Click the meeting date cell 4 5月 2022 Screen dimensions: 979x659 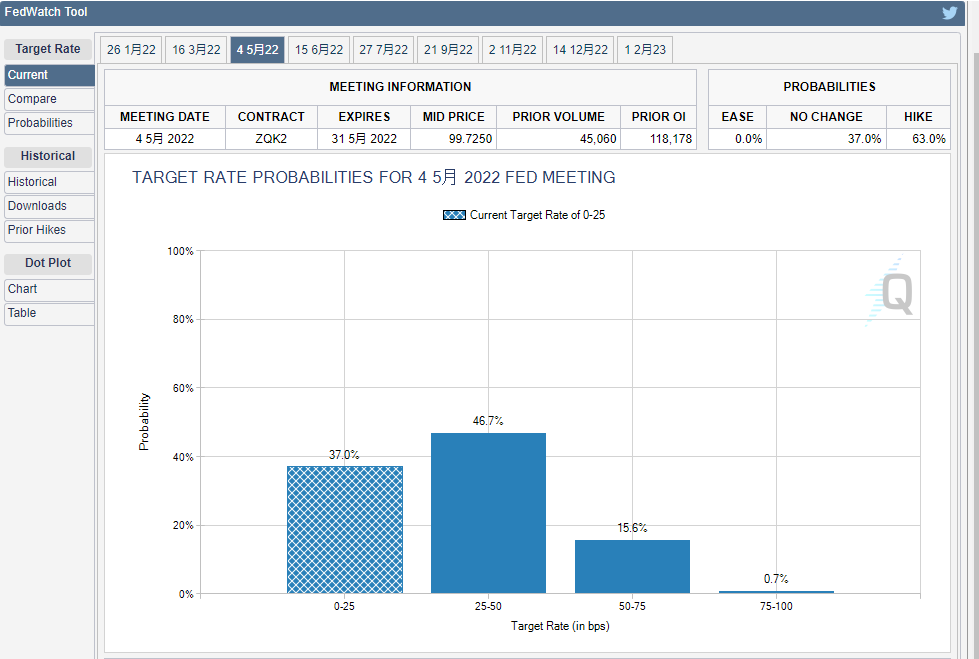tap(165, 139)
